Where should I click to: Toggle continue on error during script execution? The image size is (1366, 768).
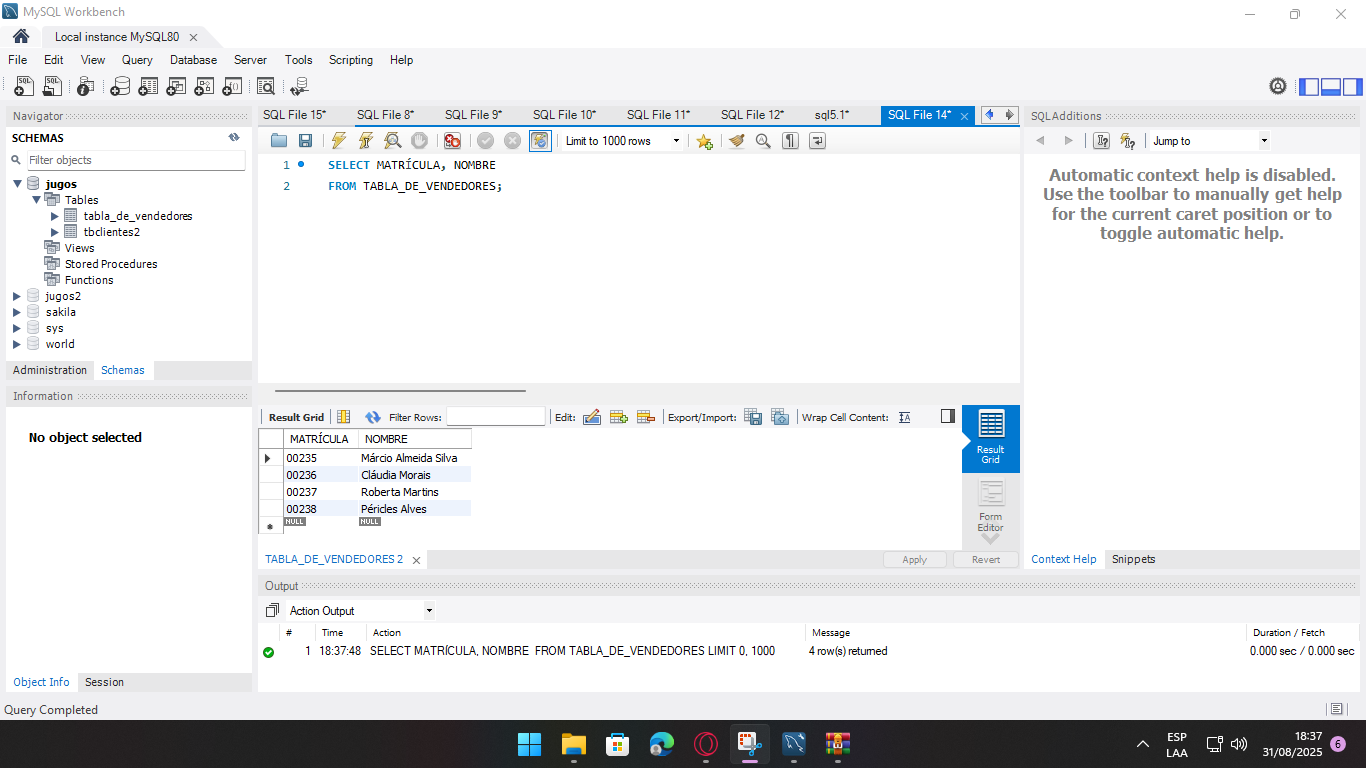pos(452,141)
